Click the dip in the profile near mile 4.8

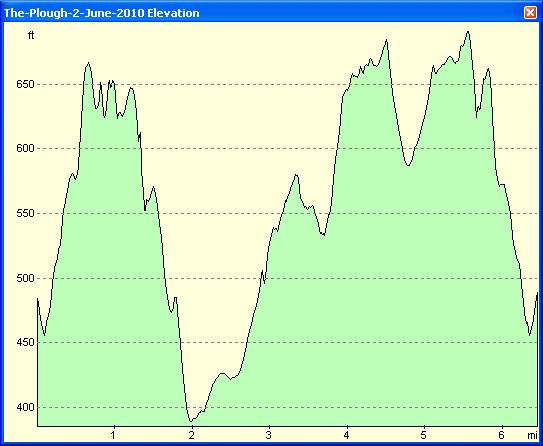coord(408,166)
